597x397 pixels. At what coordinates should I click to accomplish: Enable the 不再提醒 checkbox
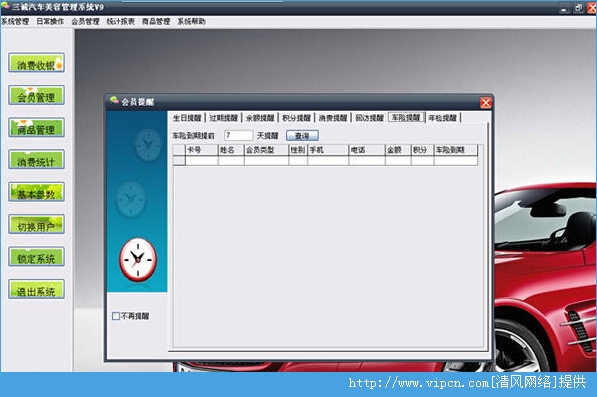pos(116,316)
